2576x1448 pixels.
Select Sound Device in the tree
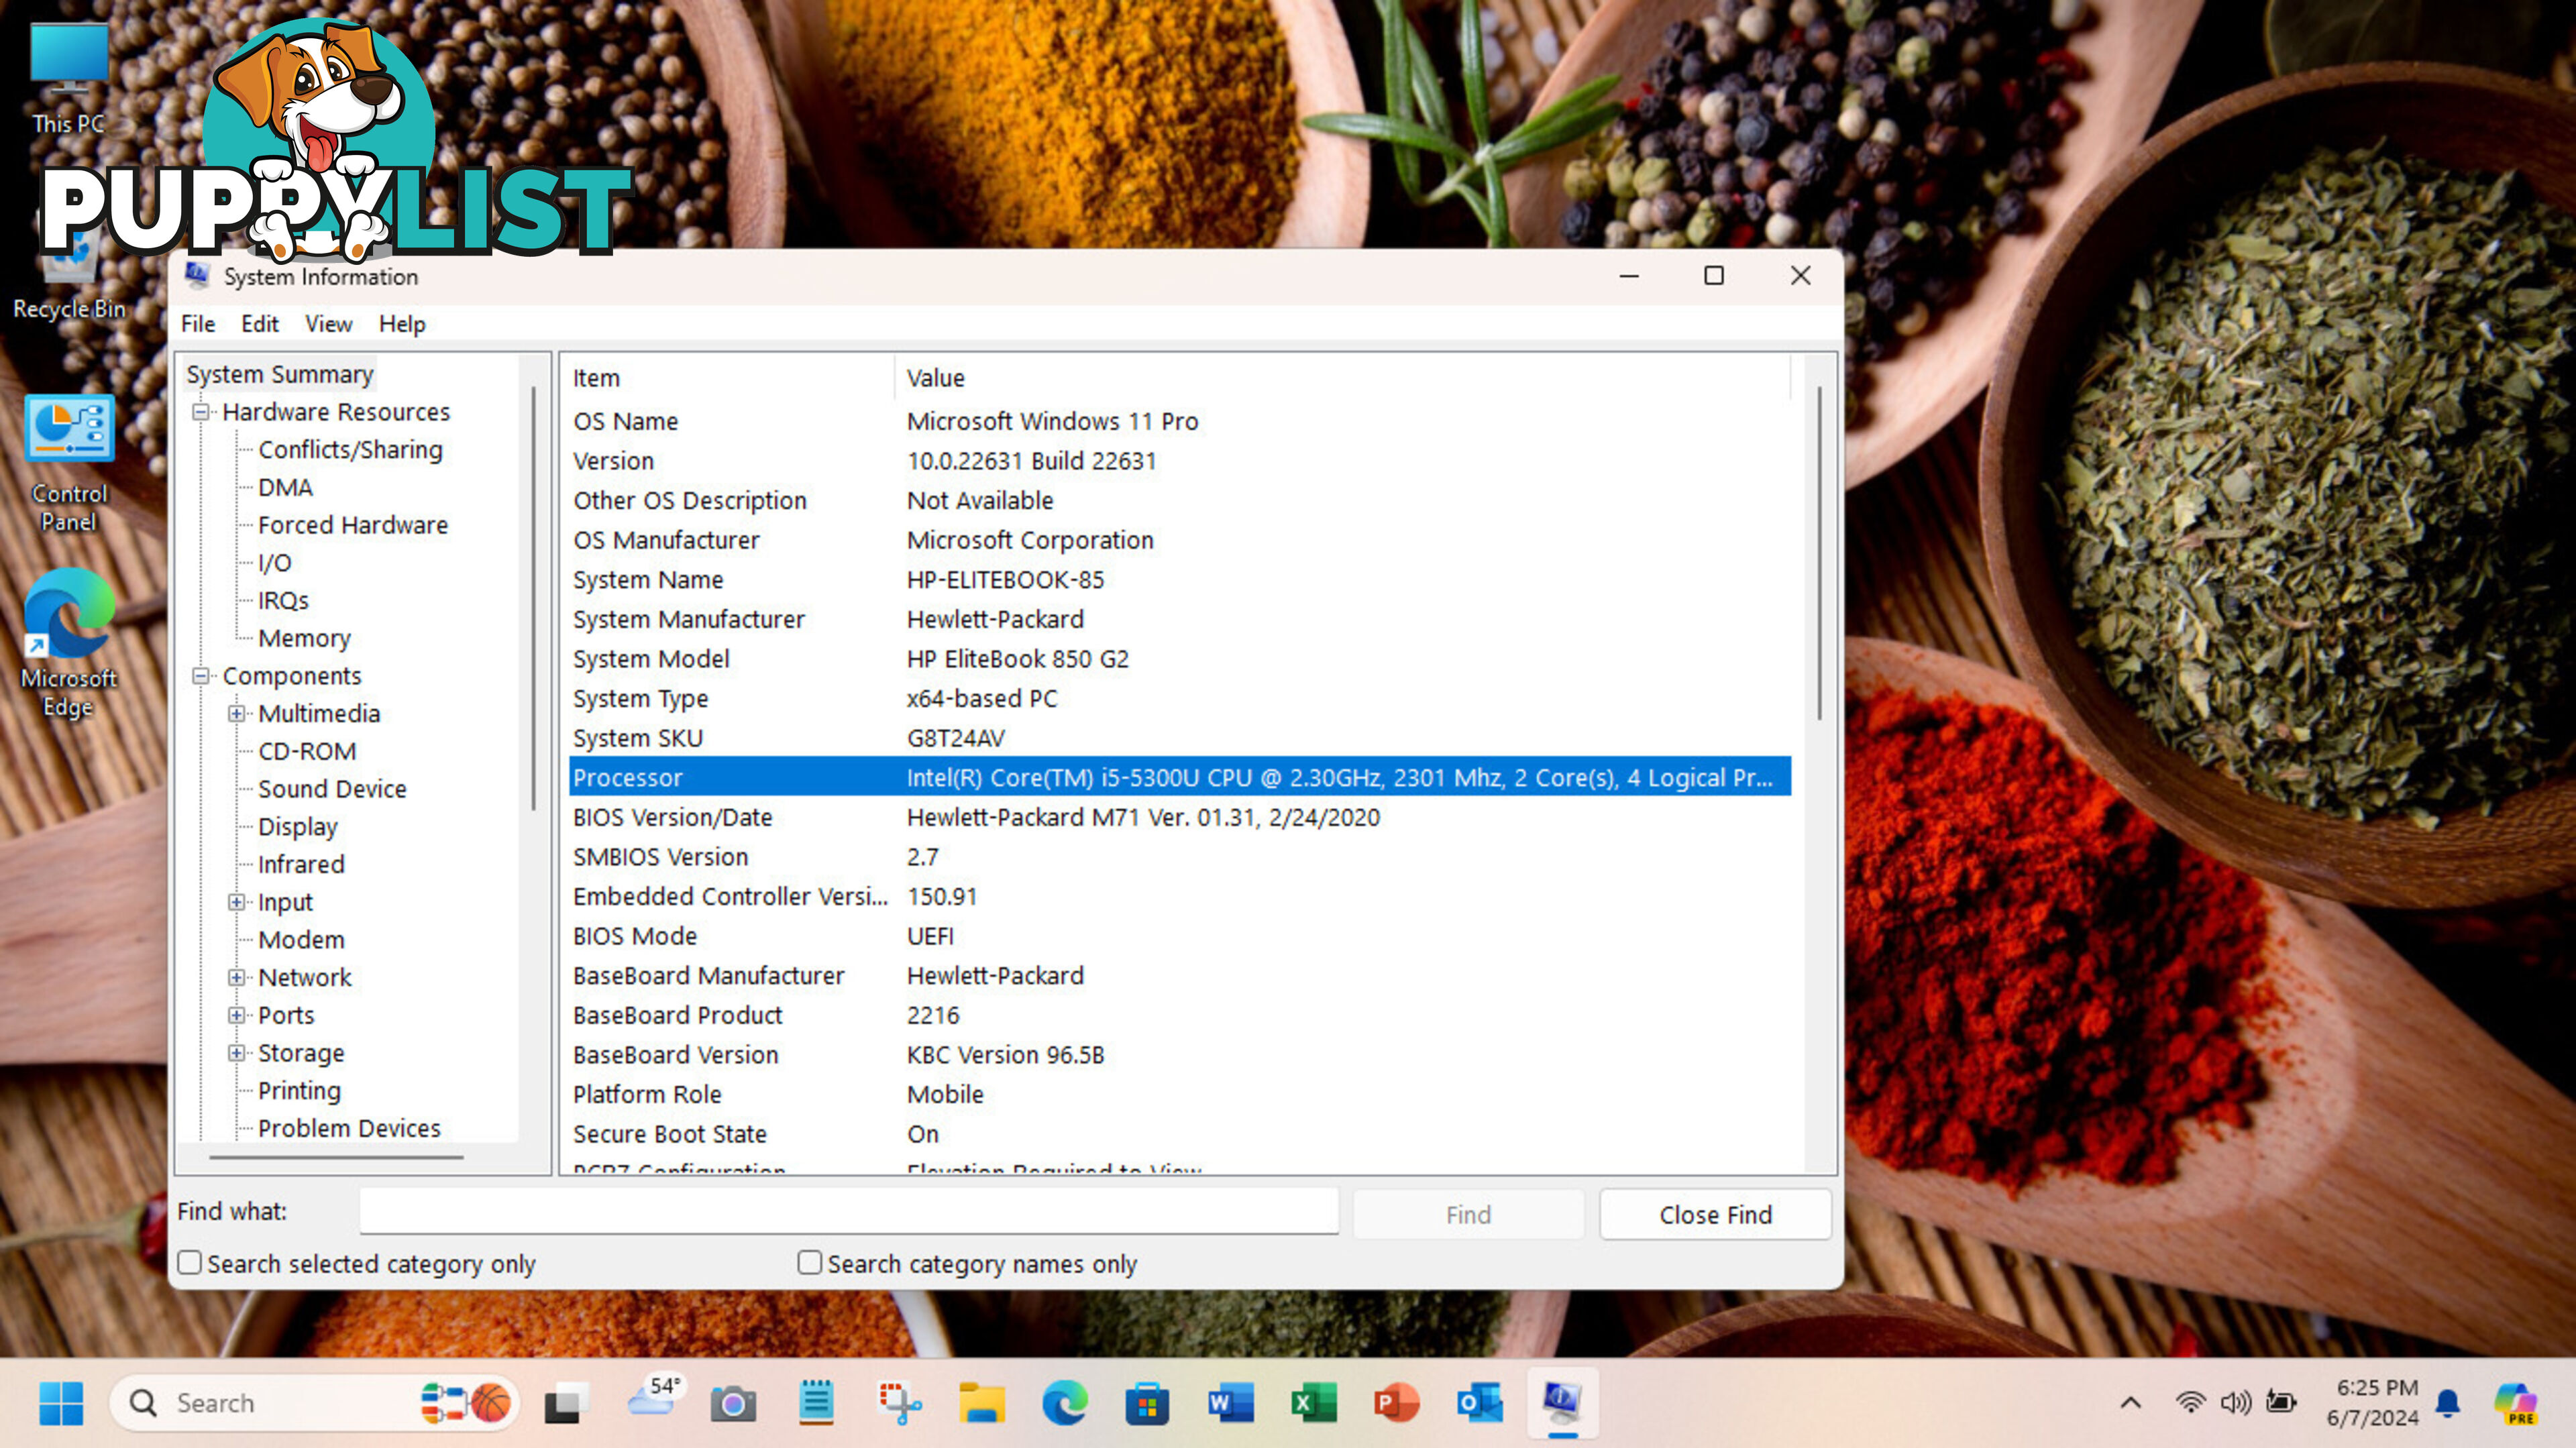(x=332, y=789)
